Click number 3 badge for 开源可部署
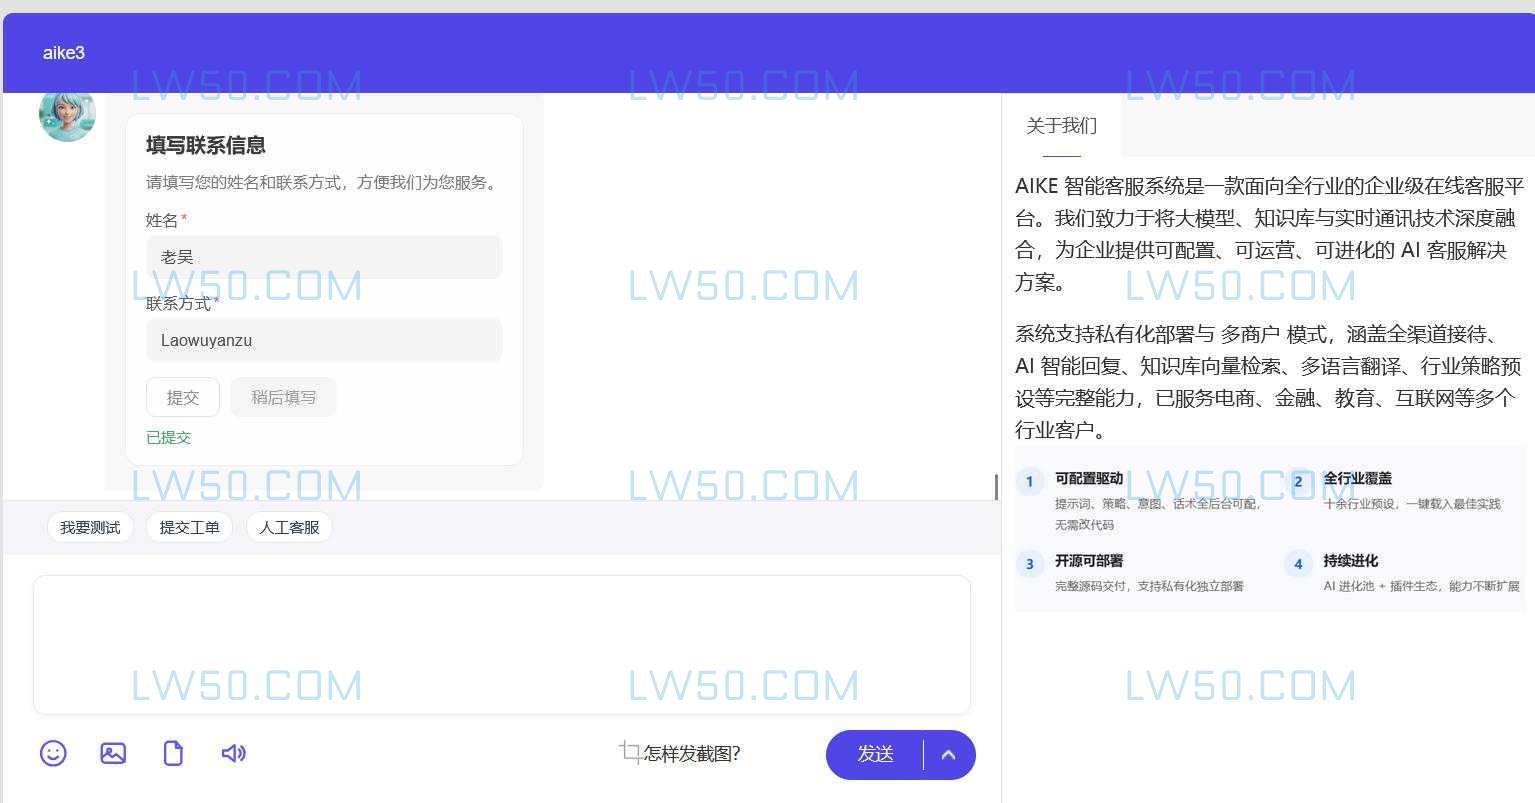This screenshot has height=803, width=1535. 1030,564
